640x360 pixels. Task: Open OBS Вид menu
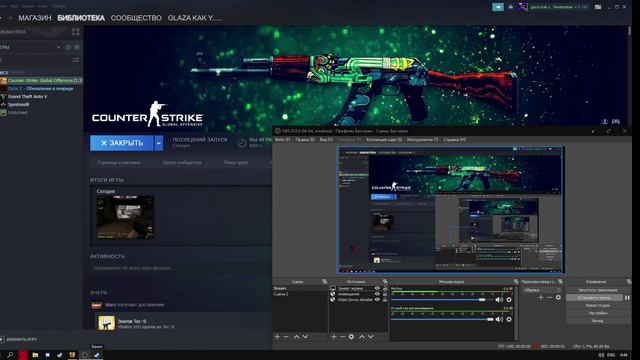(x=326, y=140)
